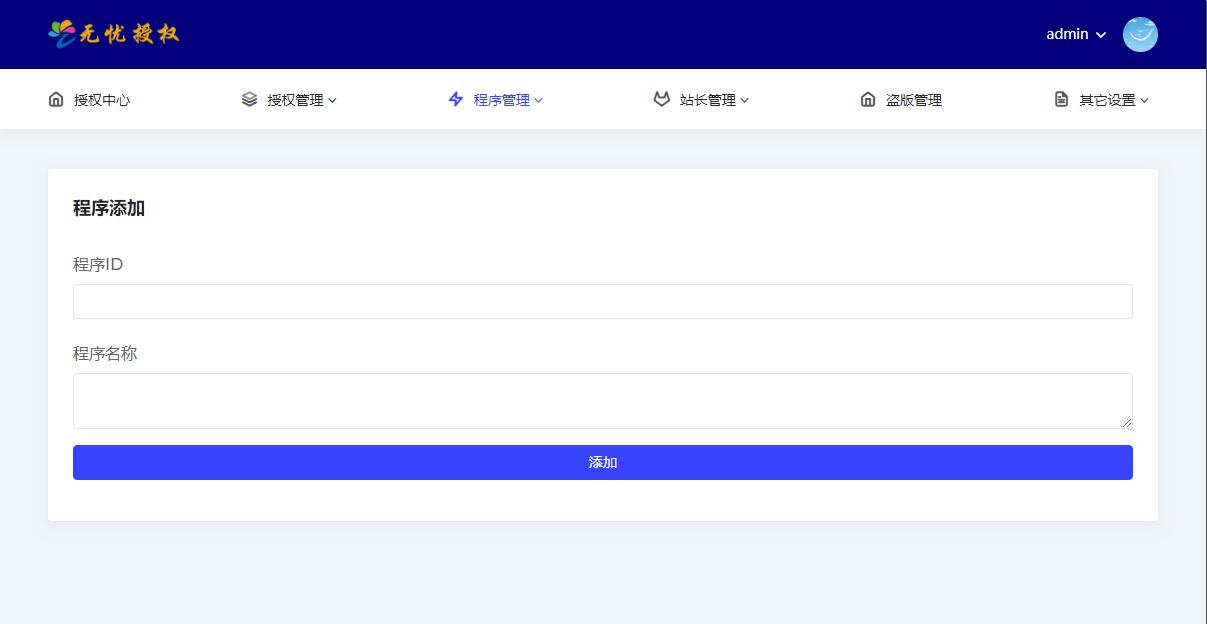Click the 无忧授权 logo

(x=114, y=34)
